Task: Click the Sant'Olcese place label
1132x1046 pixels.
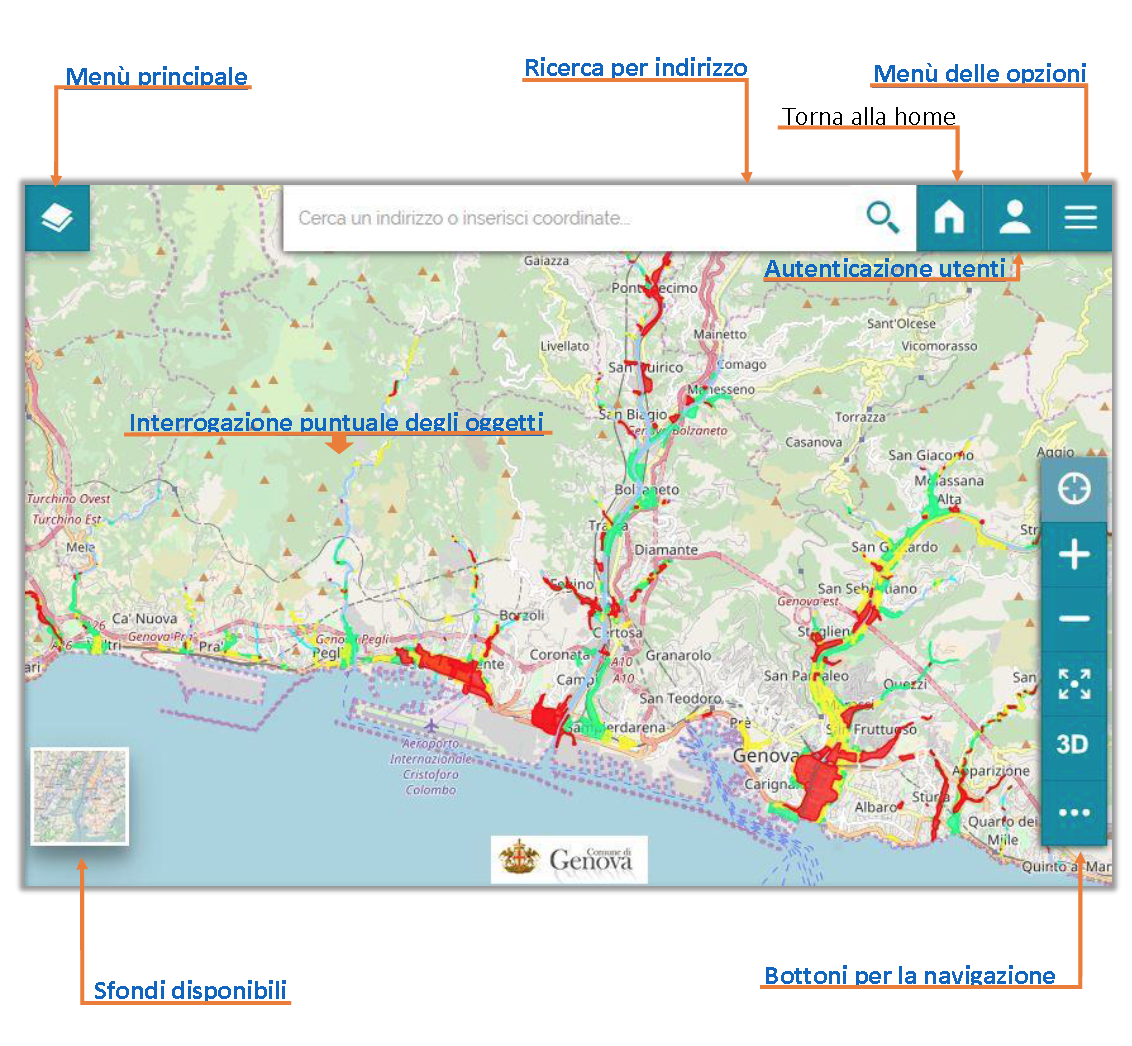Action: (x=900, y=323)
